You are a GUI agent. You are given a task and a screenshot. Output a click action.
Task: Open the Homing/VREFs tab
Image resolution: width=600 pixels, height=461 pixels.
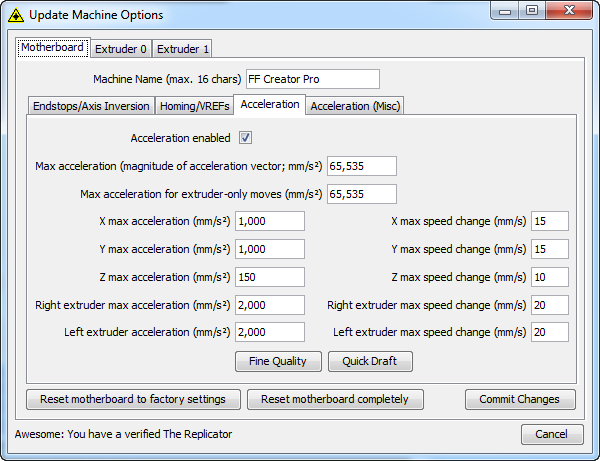point(193,106)
